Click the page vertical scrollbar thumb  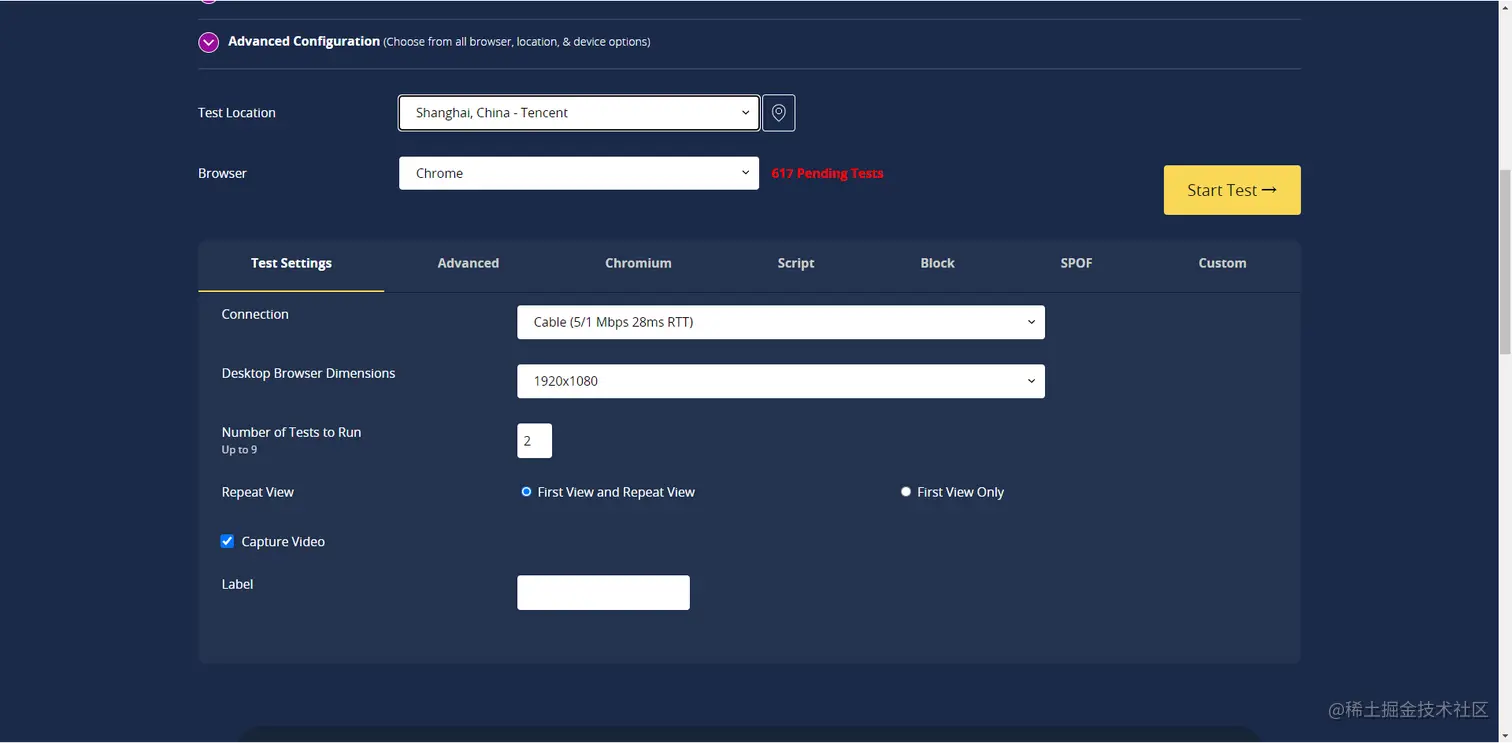(x=1504, y=262)
